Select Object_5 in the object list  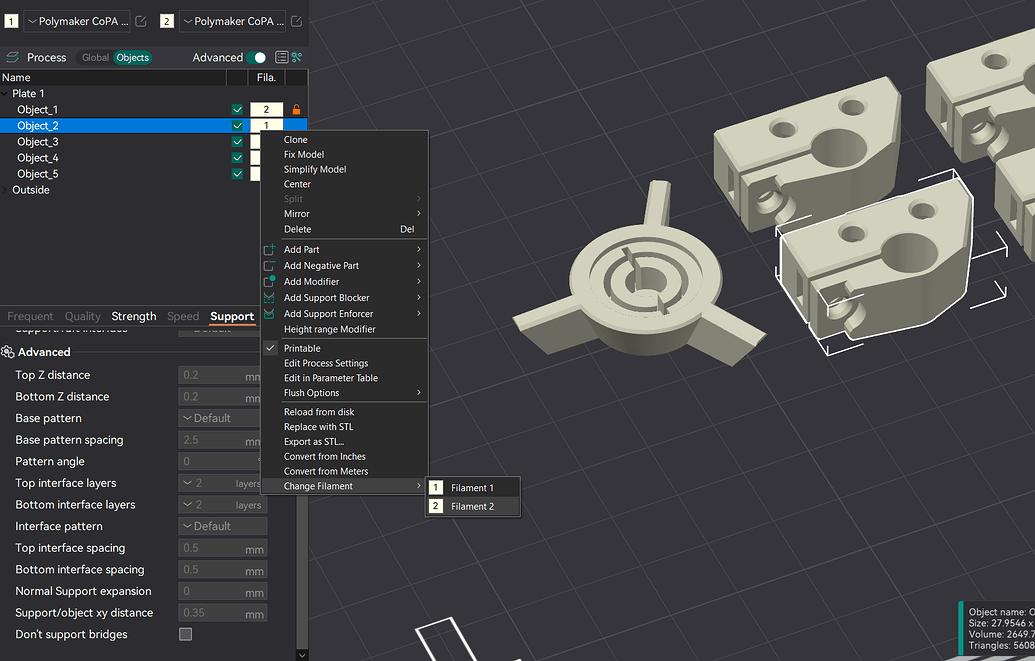point(38,174)
